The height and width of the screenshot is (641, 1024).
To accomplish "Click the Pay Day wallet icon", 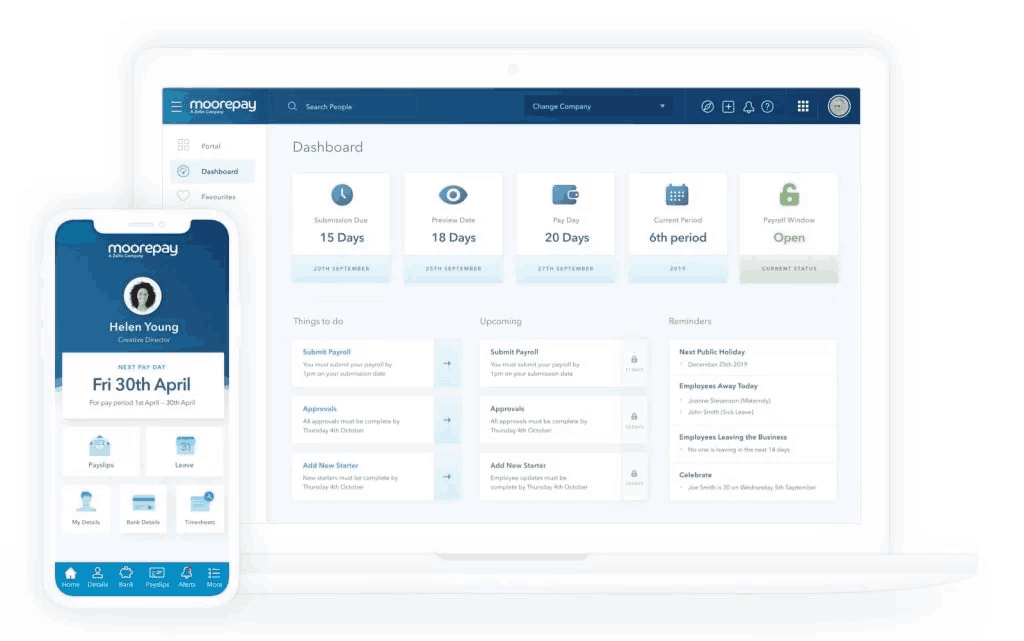I will pos(566,195).
